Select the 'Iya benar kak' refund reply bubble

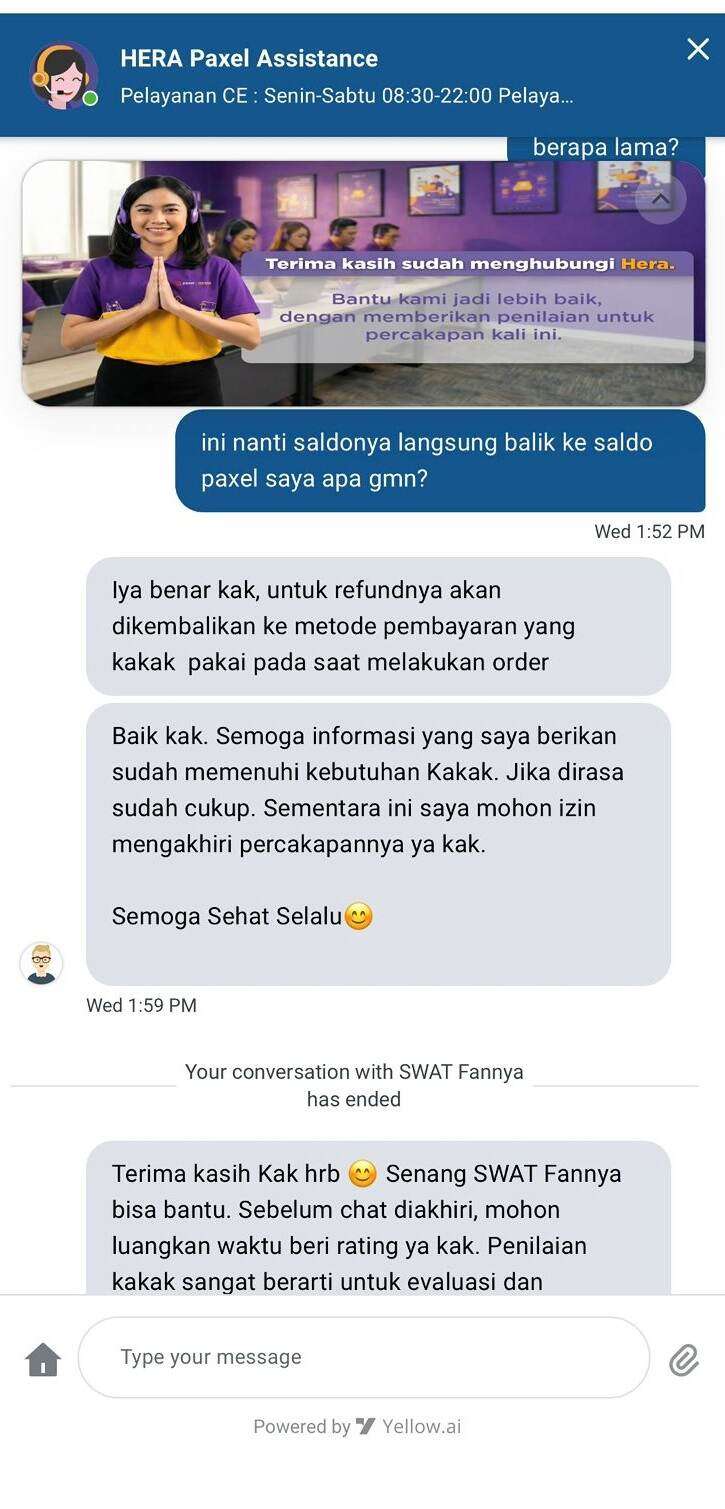click(x=378, y=626)
